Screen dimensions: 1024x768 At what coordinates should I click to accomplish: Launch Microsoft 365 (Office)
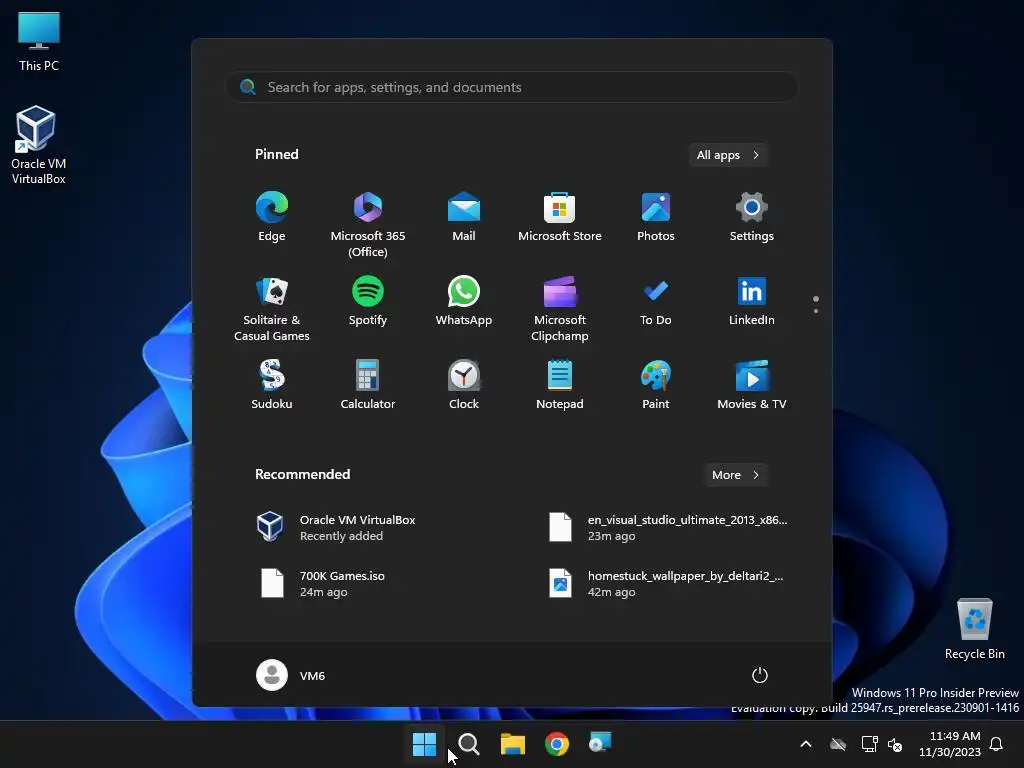tap(368, 224)
